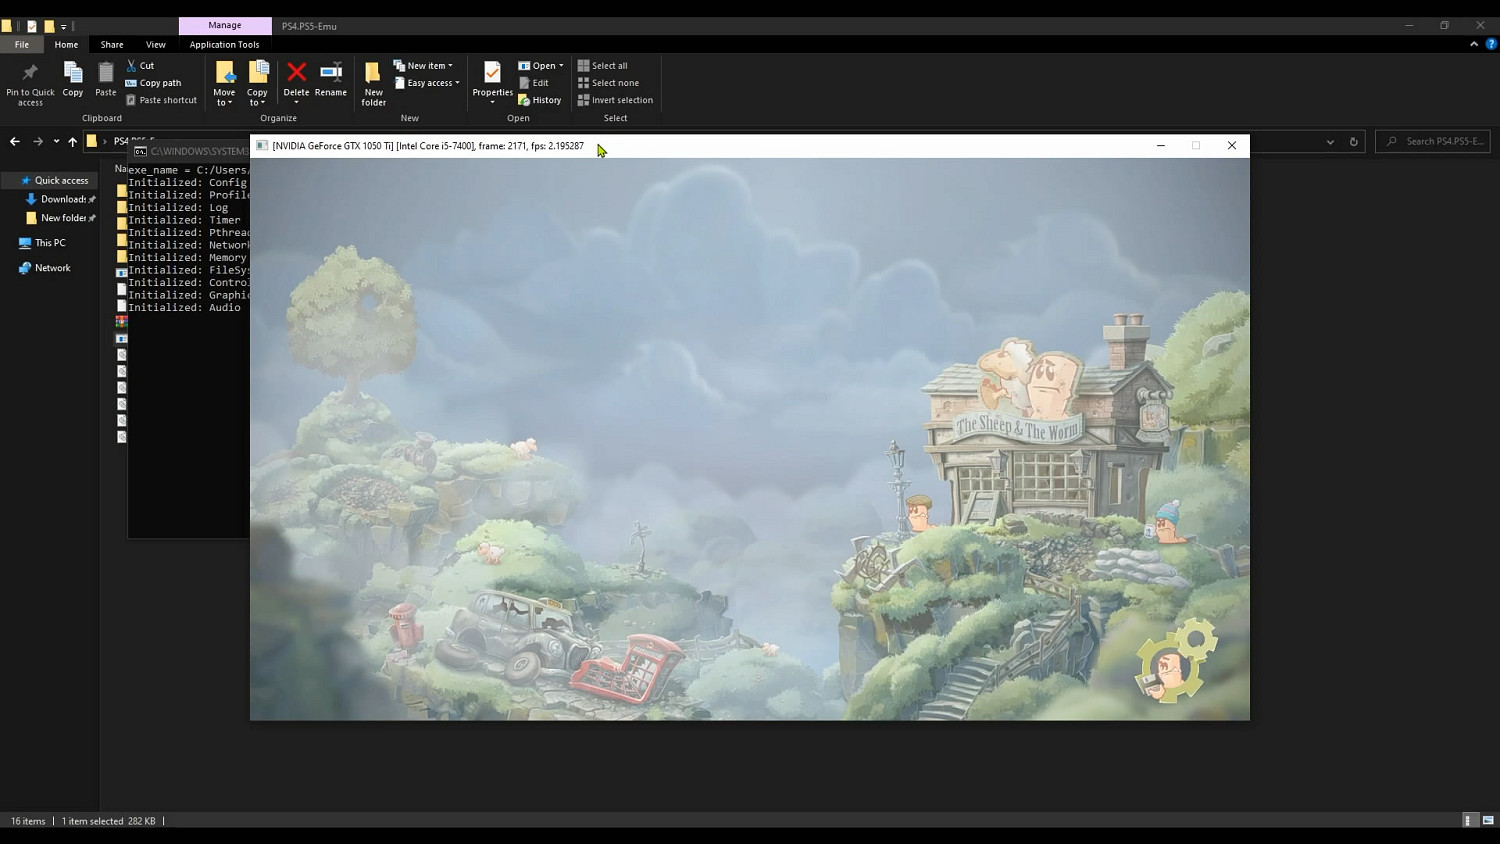
Task: Switch to large thumbnails view in status bar
Action: (1488, 821)
